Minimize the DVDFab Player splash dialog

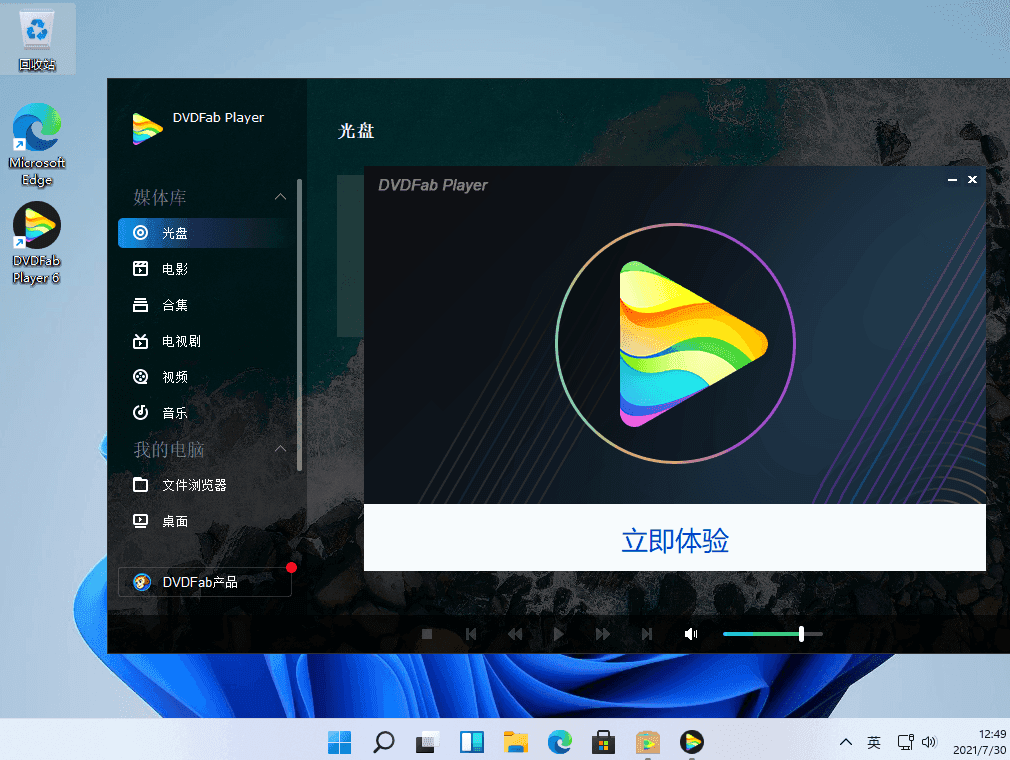click(x=952, y=180)
